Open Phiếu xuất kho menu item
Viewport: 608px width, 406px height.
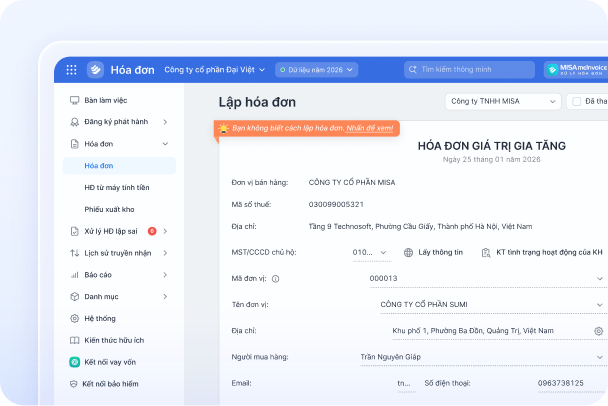tap(109, 210)
